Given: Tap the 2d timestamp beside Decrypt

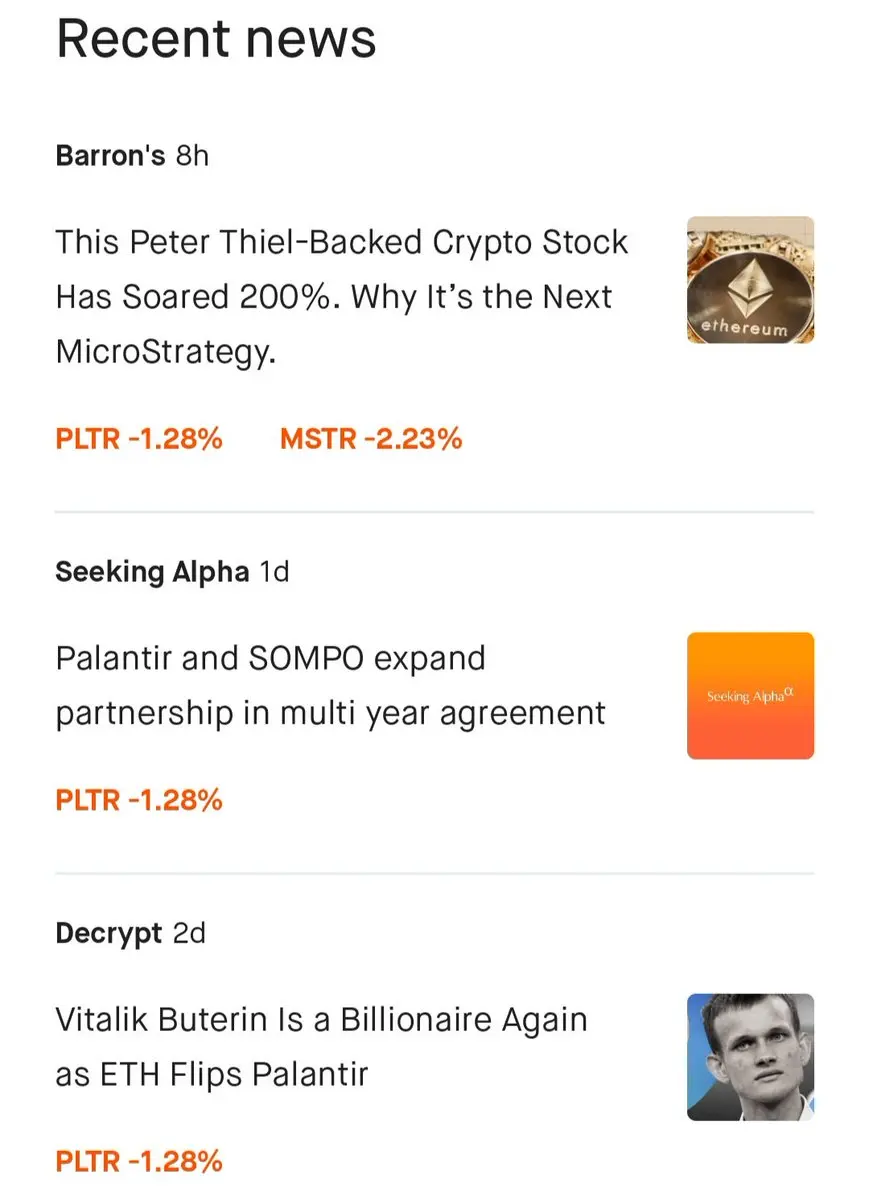Looking at the screenshot, I should 189,934.
